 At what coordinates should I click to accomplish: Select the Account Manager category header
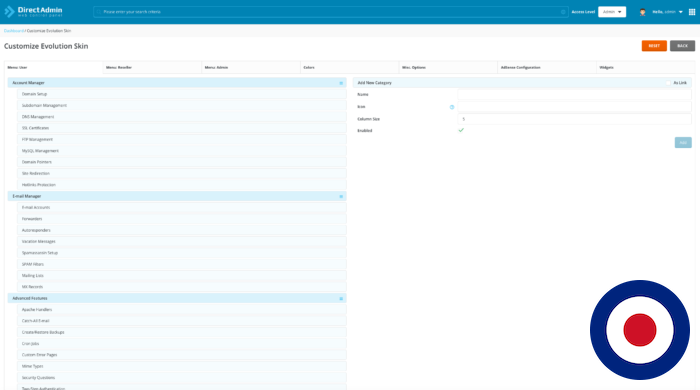[x=177, y=83]
